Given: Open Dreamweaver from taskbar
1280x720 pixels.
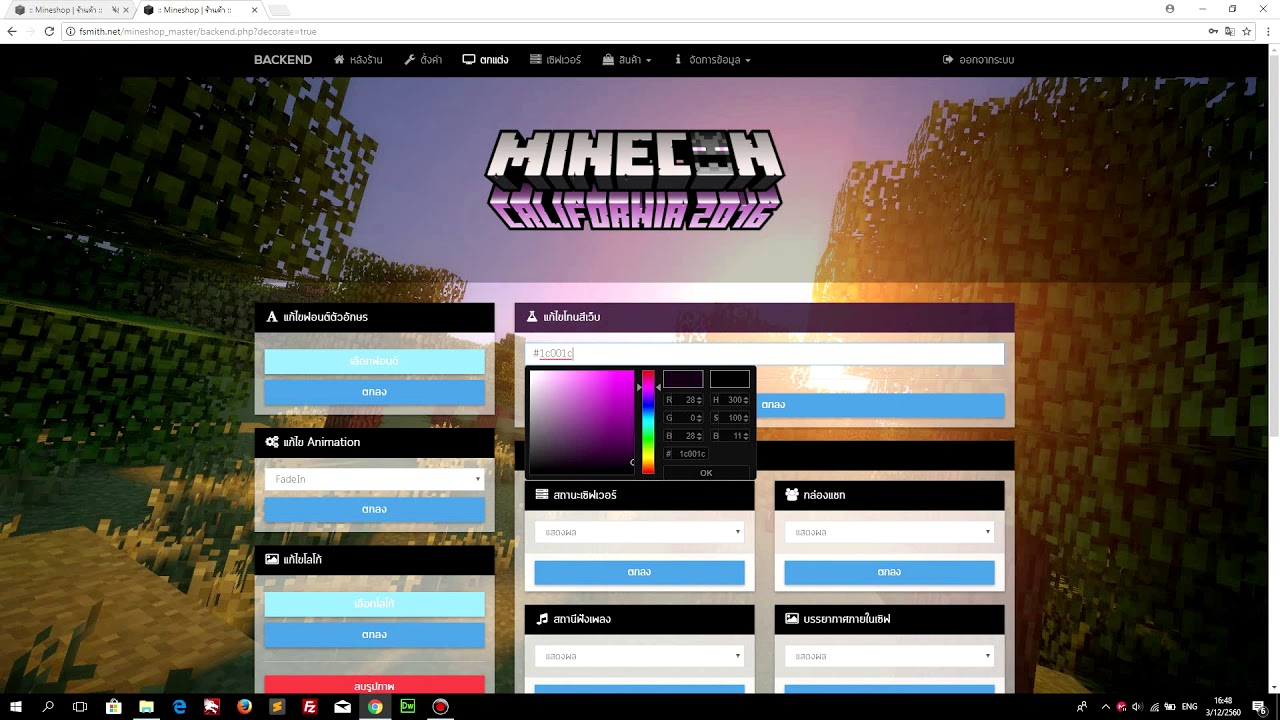Looking at the screenshot, I should (x=408, y=707).
